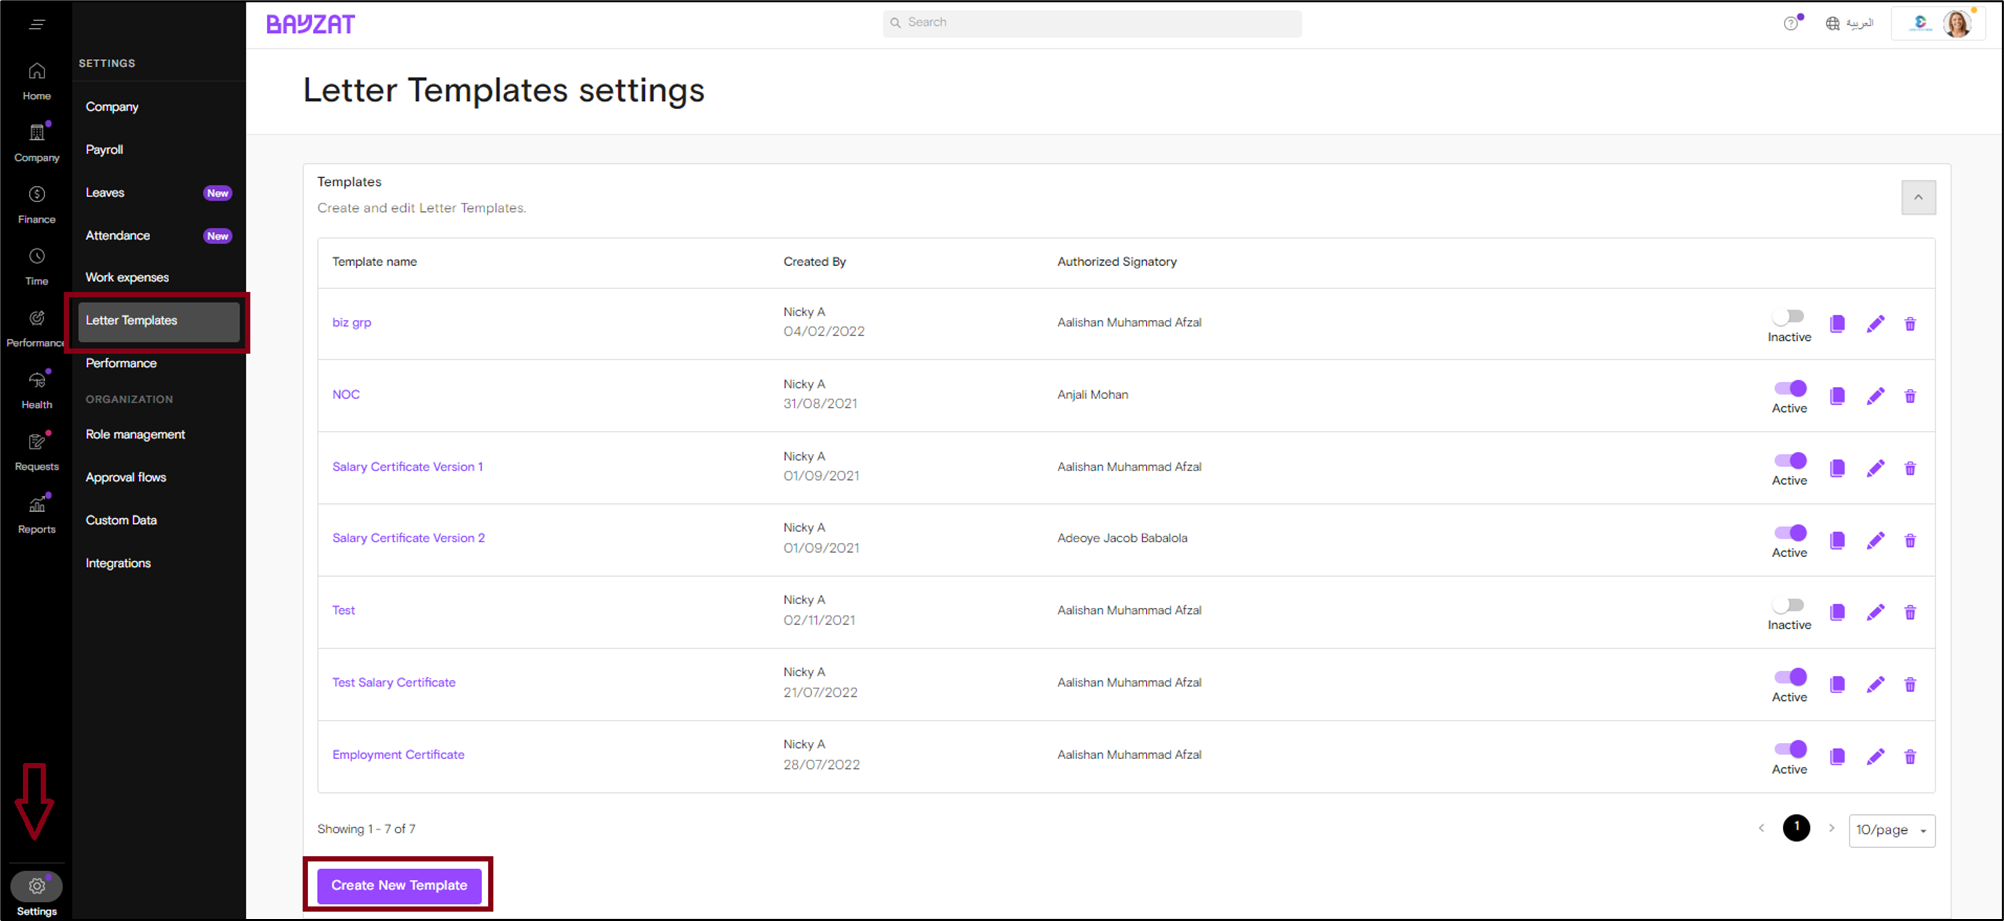Click the company switcher logo

click(x=1919, y=23)
